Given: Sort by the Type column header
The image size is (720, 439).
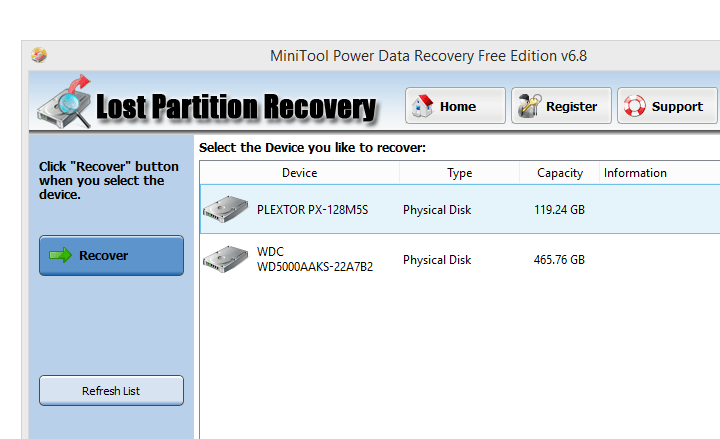Looking at the screenshot, I should coord(459,173).
